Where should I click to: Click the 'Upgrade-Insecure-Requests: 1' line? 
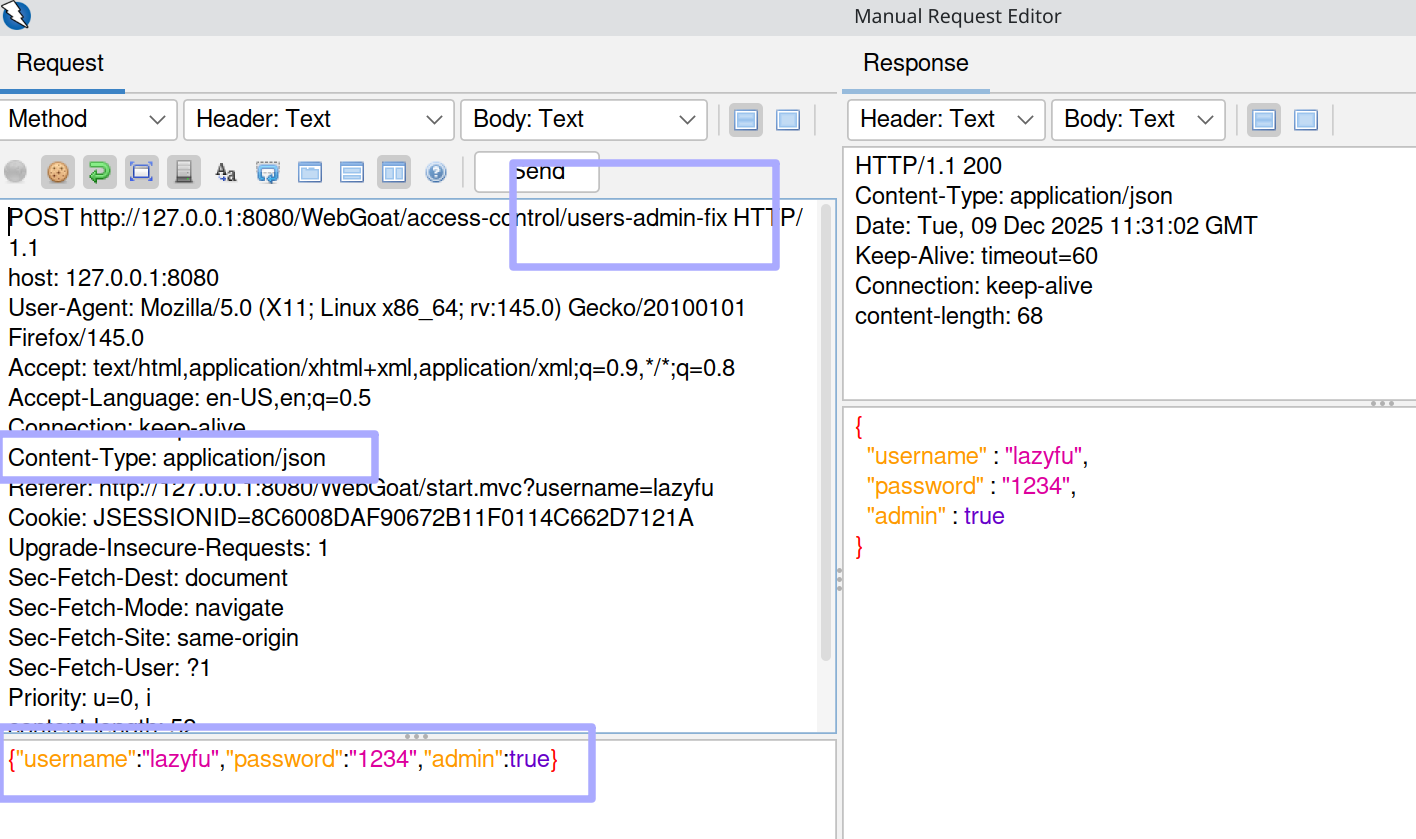pyautogui.click(x=168, y=548)
